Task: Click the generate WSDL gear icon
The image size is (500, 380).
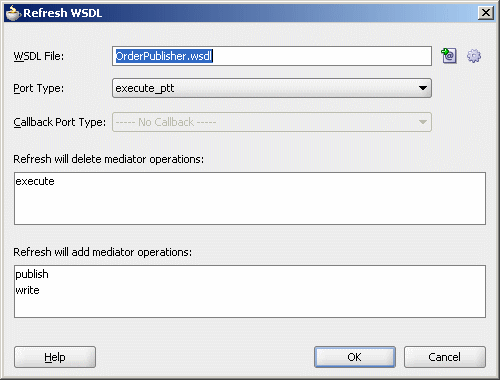Action: pyautogui.click(x=474, y=56)
